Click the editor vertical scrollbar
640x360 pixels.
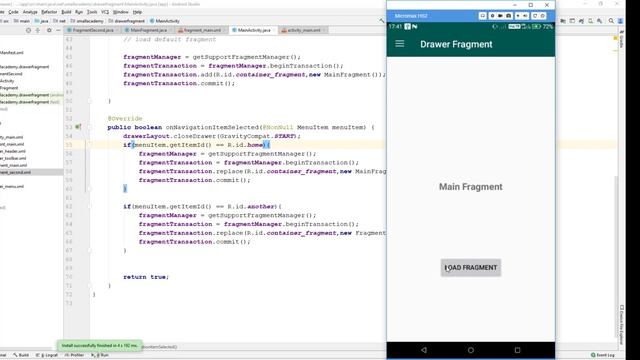pyautogui.click(x=616, y=257)
